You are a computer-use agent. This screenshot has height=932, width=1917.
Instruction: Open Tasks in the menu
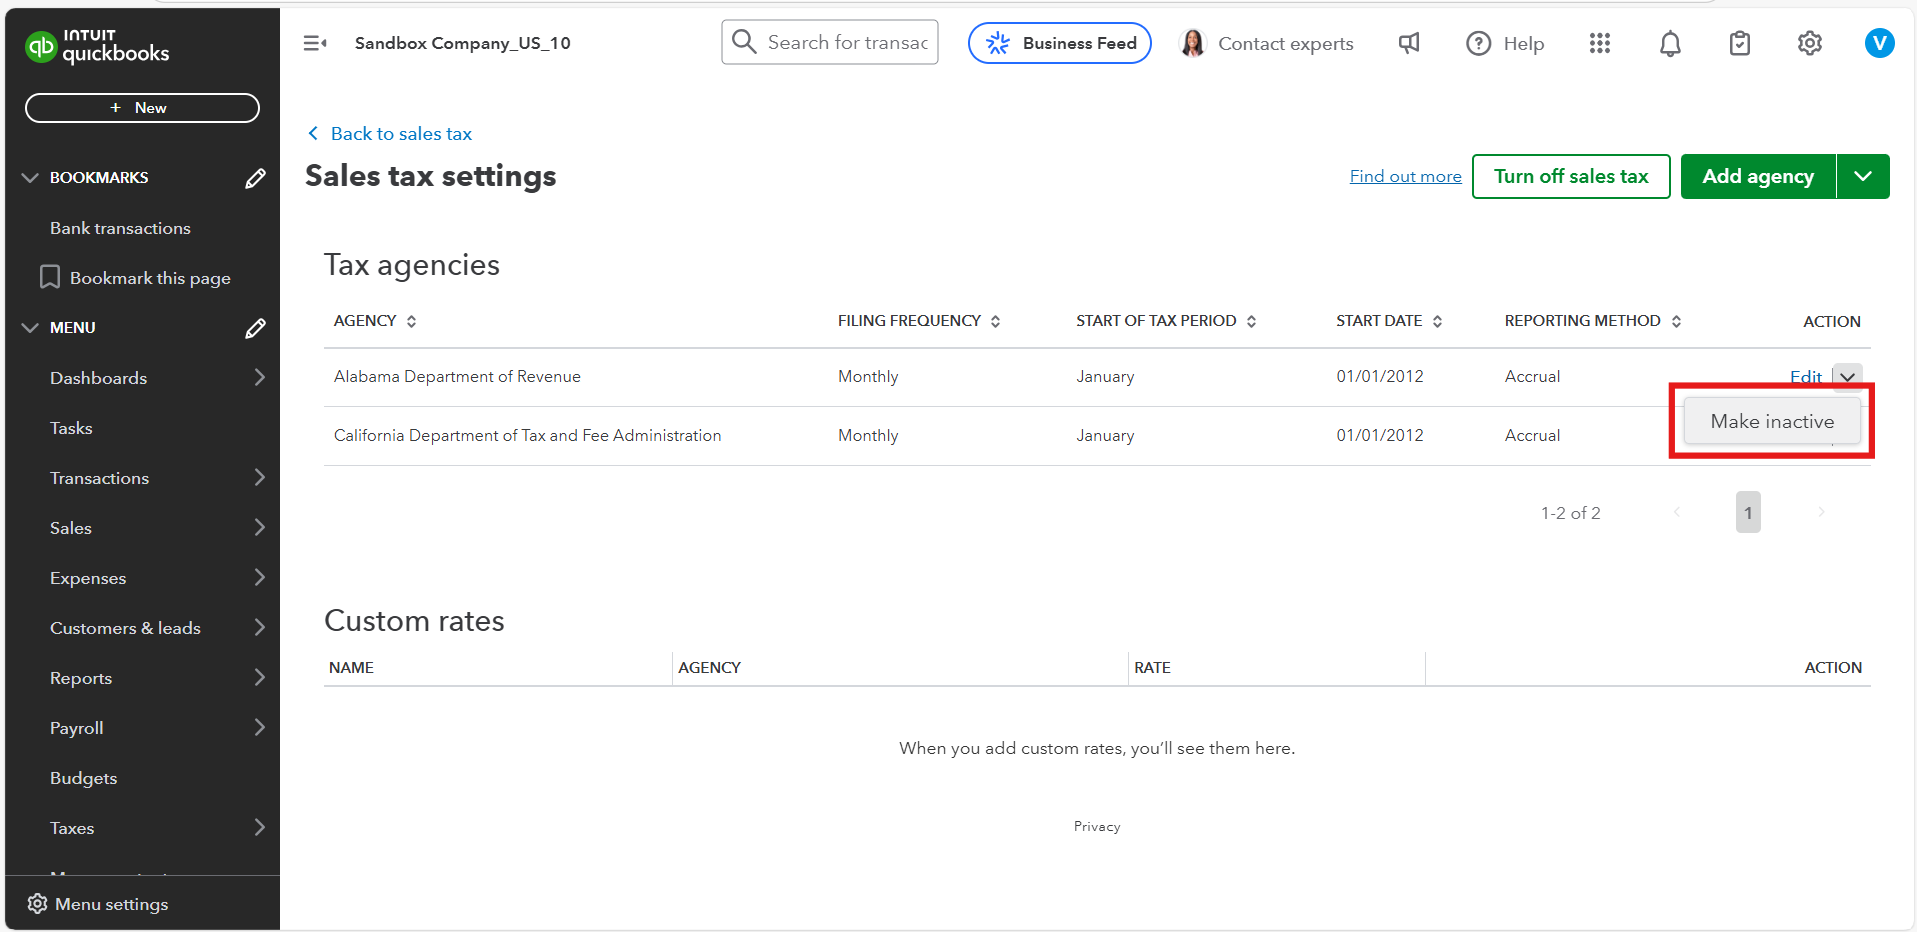click(71, 428)
